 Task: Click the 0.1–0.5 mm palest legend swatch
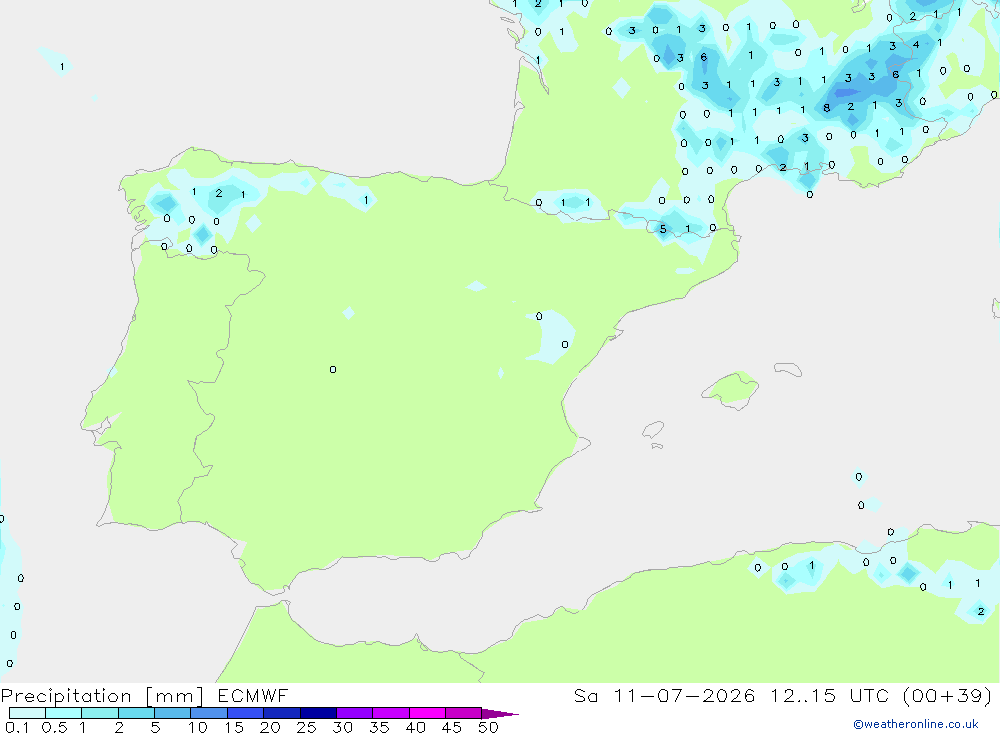(x=27, y=713)
